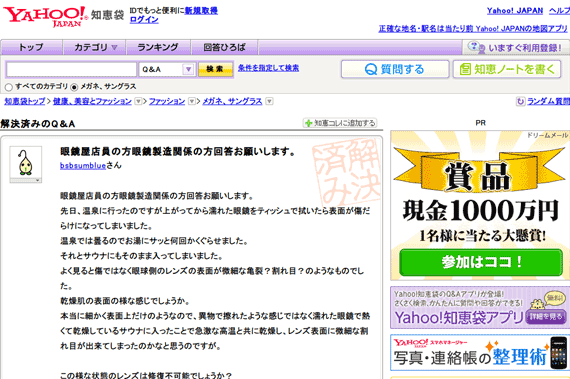Screen dimensions: 570x379
Task: Open the Yahoo! JAPAN top-right link
Action: tap(515, 11)
